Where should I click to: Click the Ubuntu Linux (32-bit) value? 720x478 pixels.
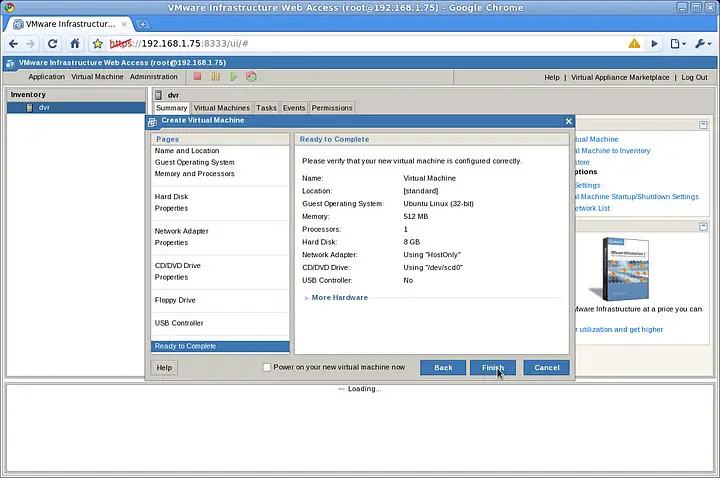click(438, 203)
